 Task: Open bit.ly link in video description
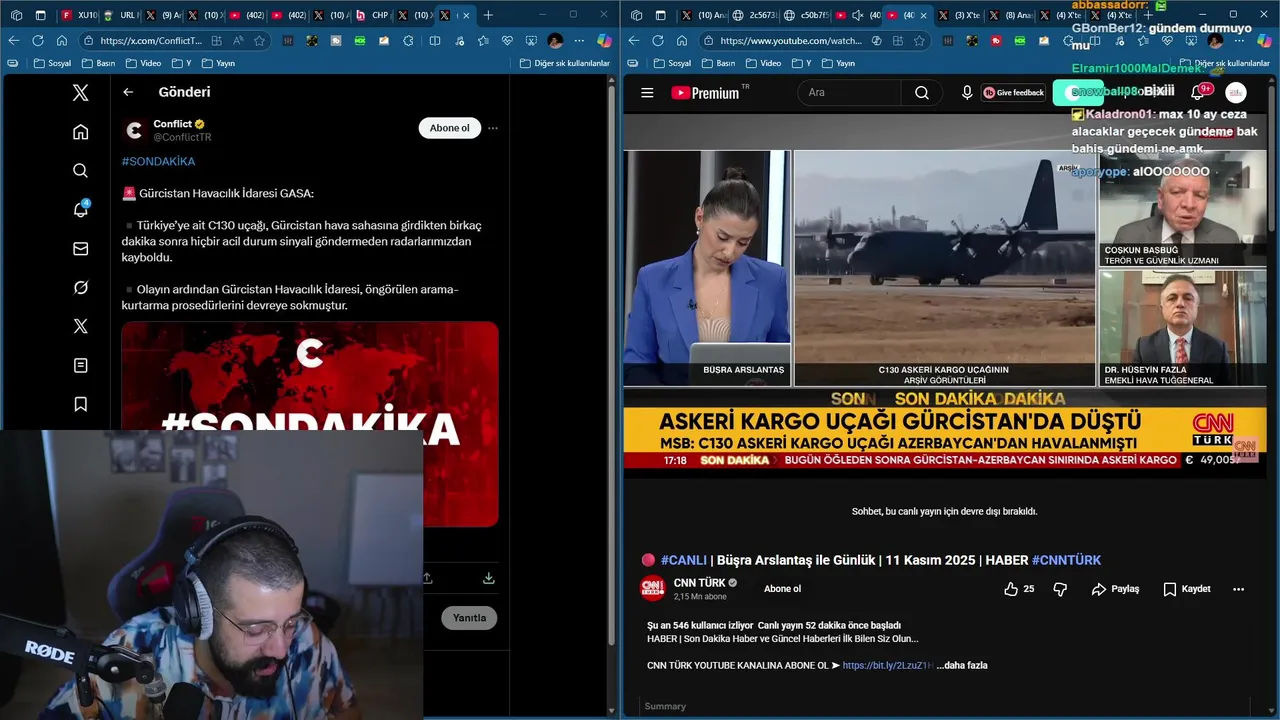point(888,665)
